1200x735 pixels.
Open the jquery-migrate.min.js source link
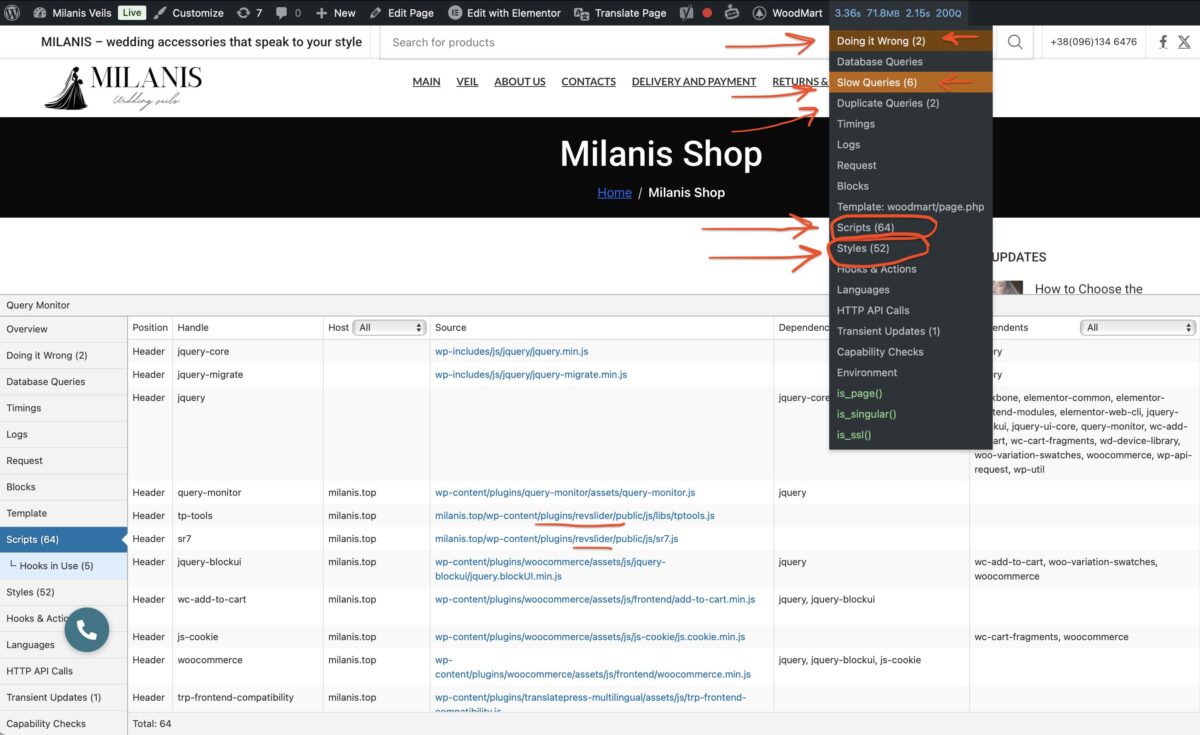tap(531, 374)
